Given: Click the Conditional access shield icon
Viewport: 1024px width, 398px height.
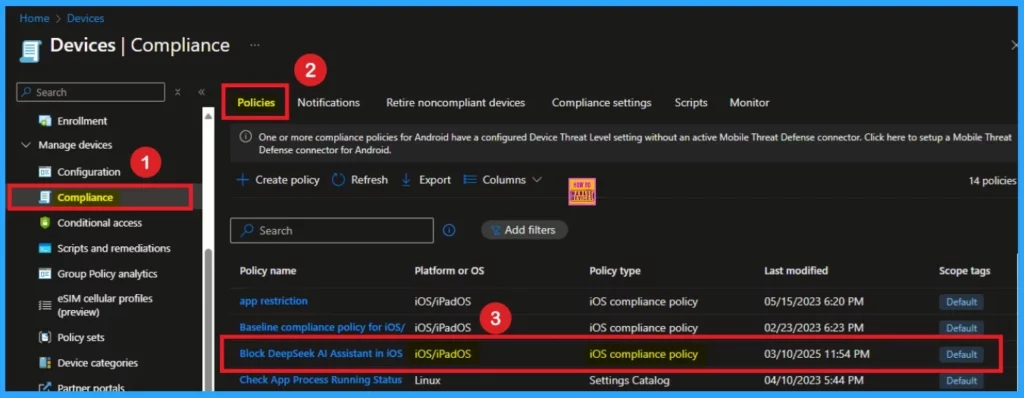Looking at the screenshot, I should click(44, 223).
